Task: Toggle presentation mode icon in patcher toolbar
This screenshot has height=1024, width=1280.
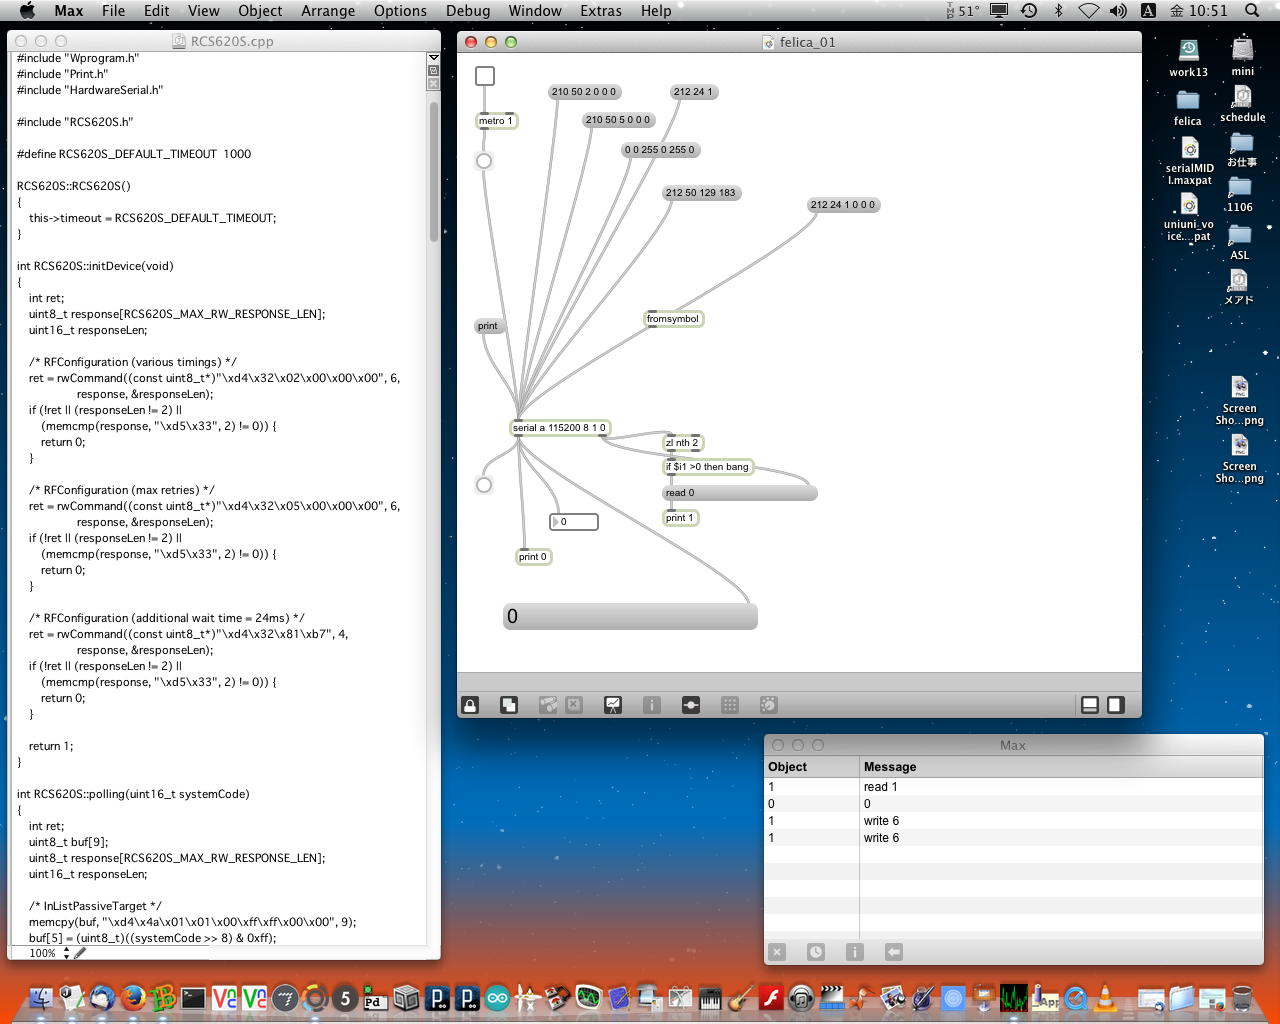Action: [613, 705]
